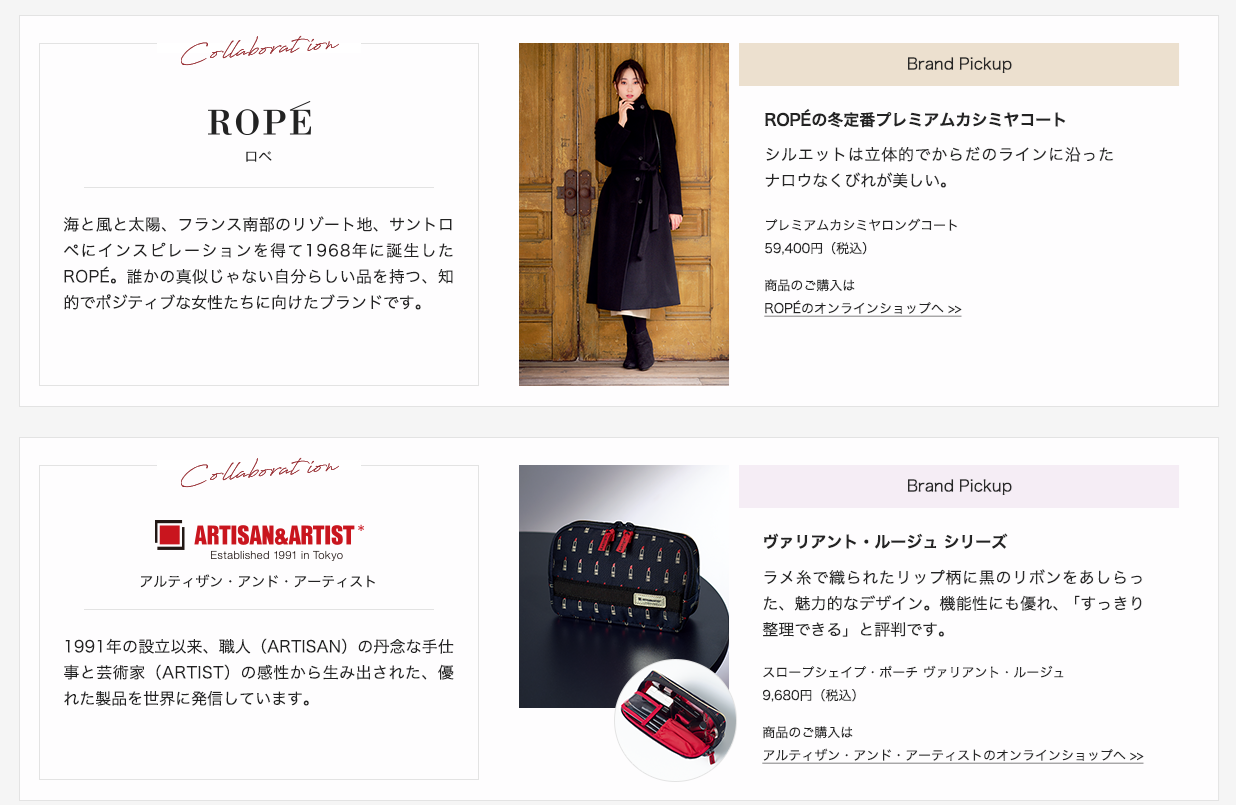Click the プレミアムカシミヤロングコート product name
1236x805 pixels.
[861, 225]
